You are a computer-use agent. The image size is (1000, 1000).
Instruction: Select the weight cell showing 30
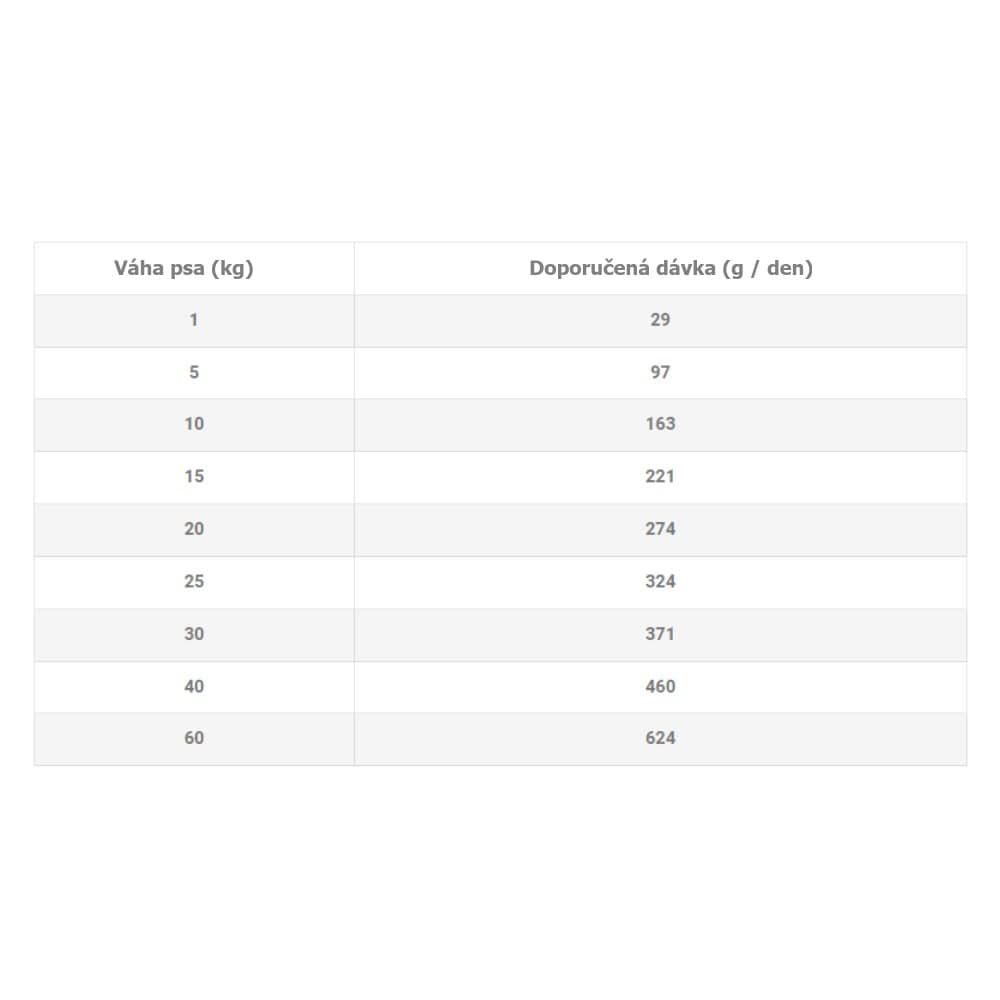coord(194,634)
